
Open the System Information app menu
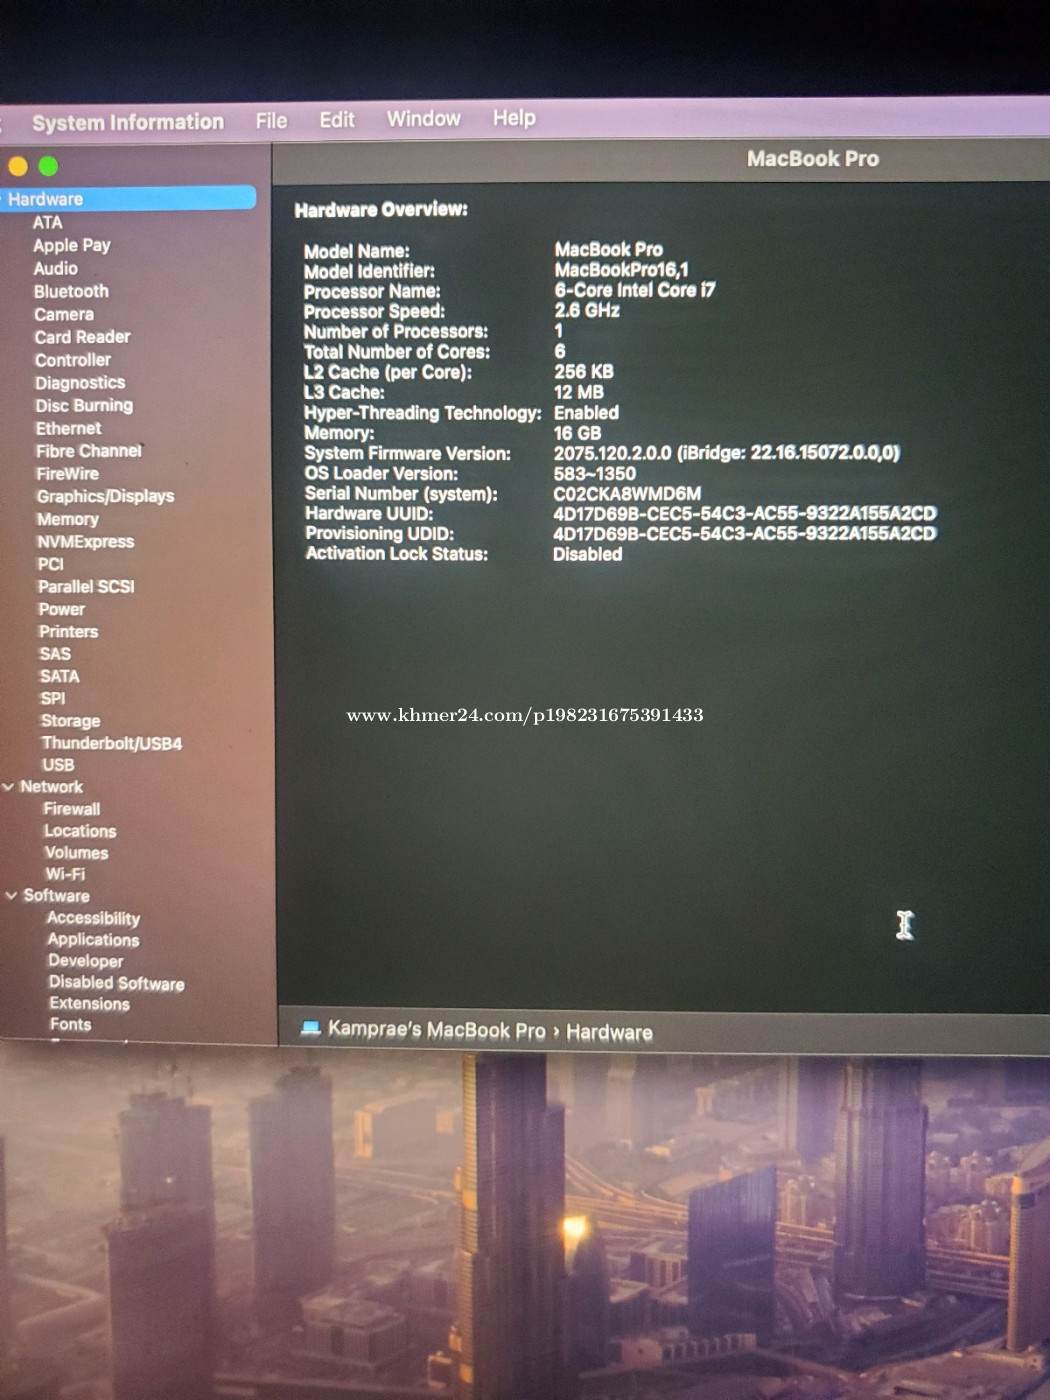tap(128, 122)
